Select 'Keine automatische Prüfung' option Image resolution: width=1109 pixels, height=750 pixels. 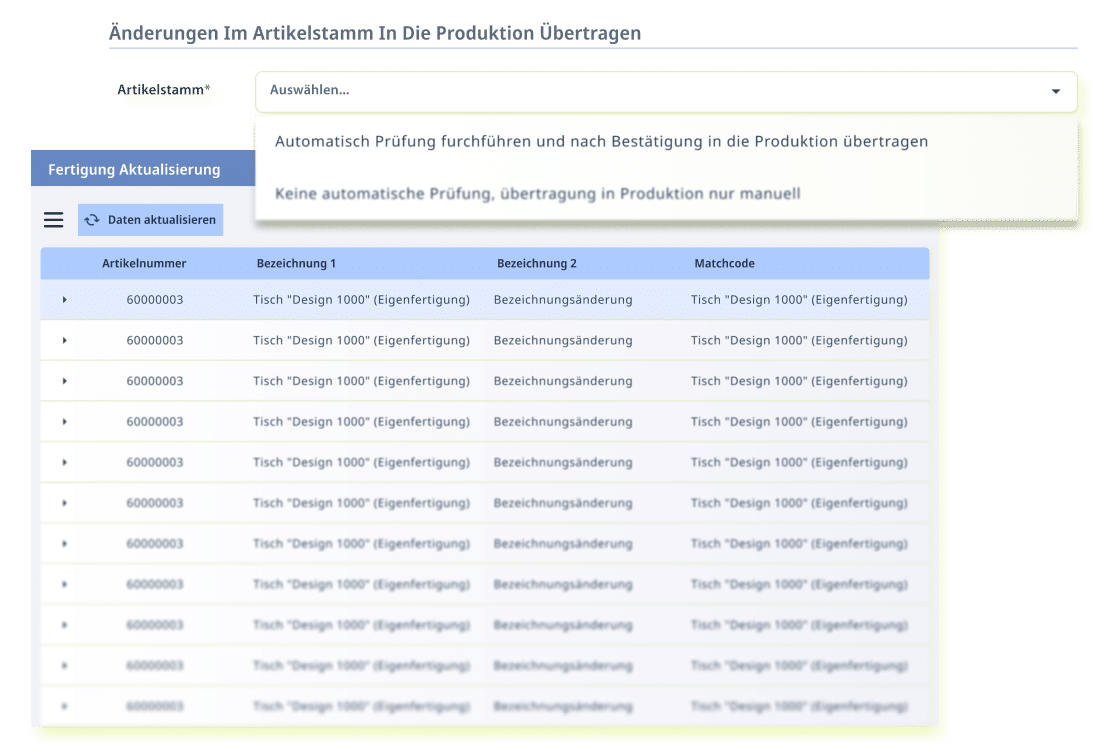point(538,194)
